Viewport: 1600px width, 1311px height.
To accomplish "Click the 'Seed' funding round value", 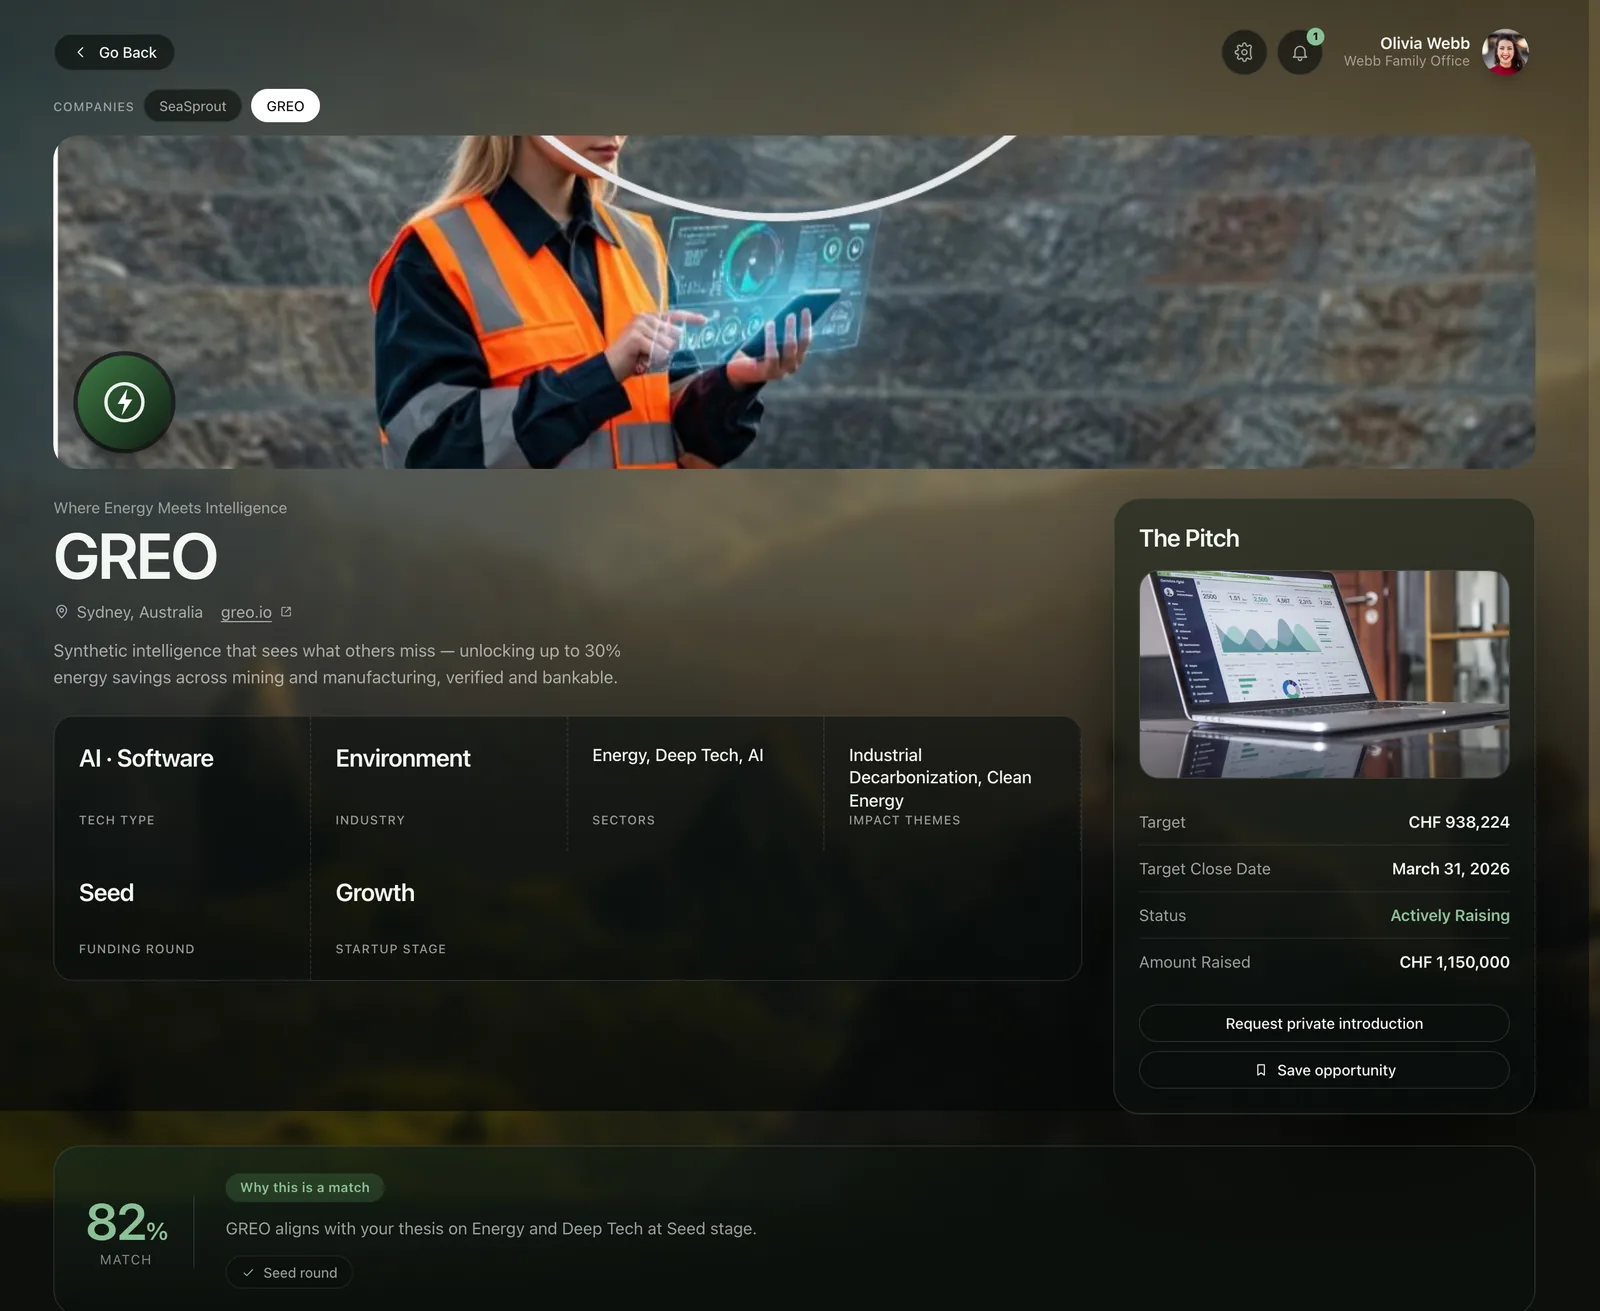I will 106,892.
